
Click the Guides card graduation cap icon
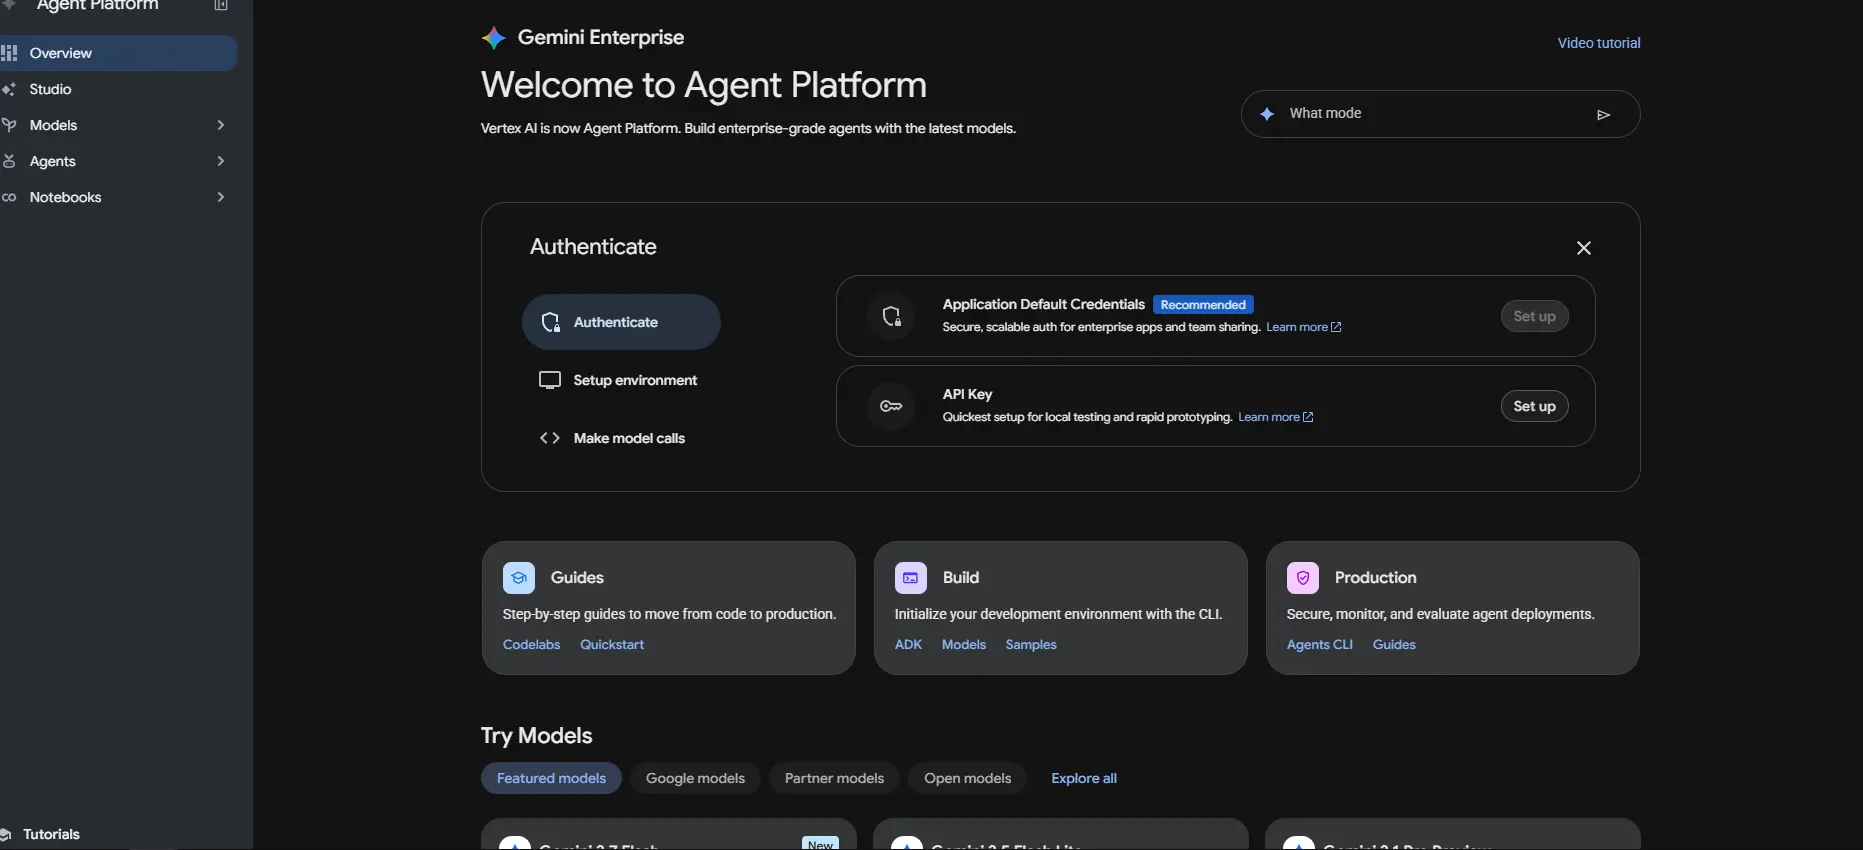tap(519, 578)
